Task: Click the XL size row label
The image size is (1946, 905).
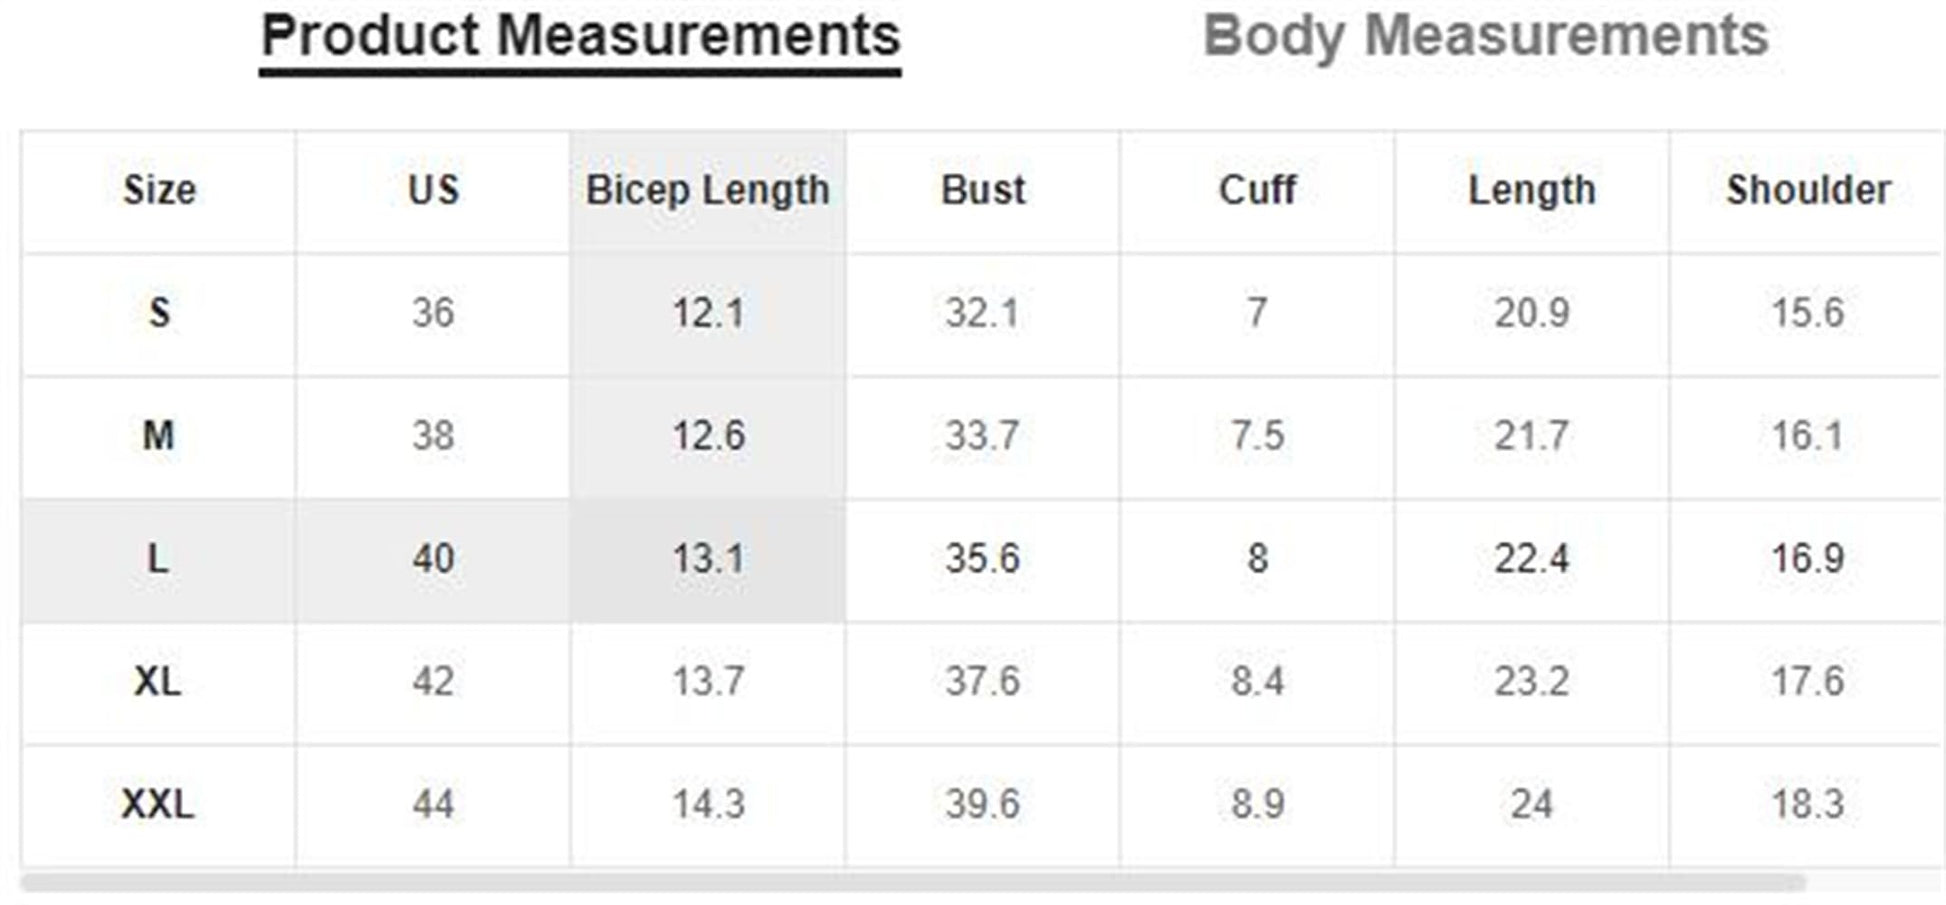Action: 158,682
